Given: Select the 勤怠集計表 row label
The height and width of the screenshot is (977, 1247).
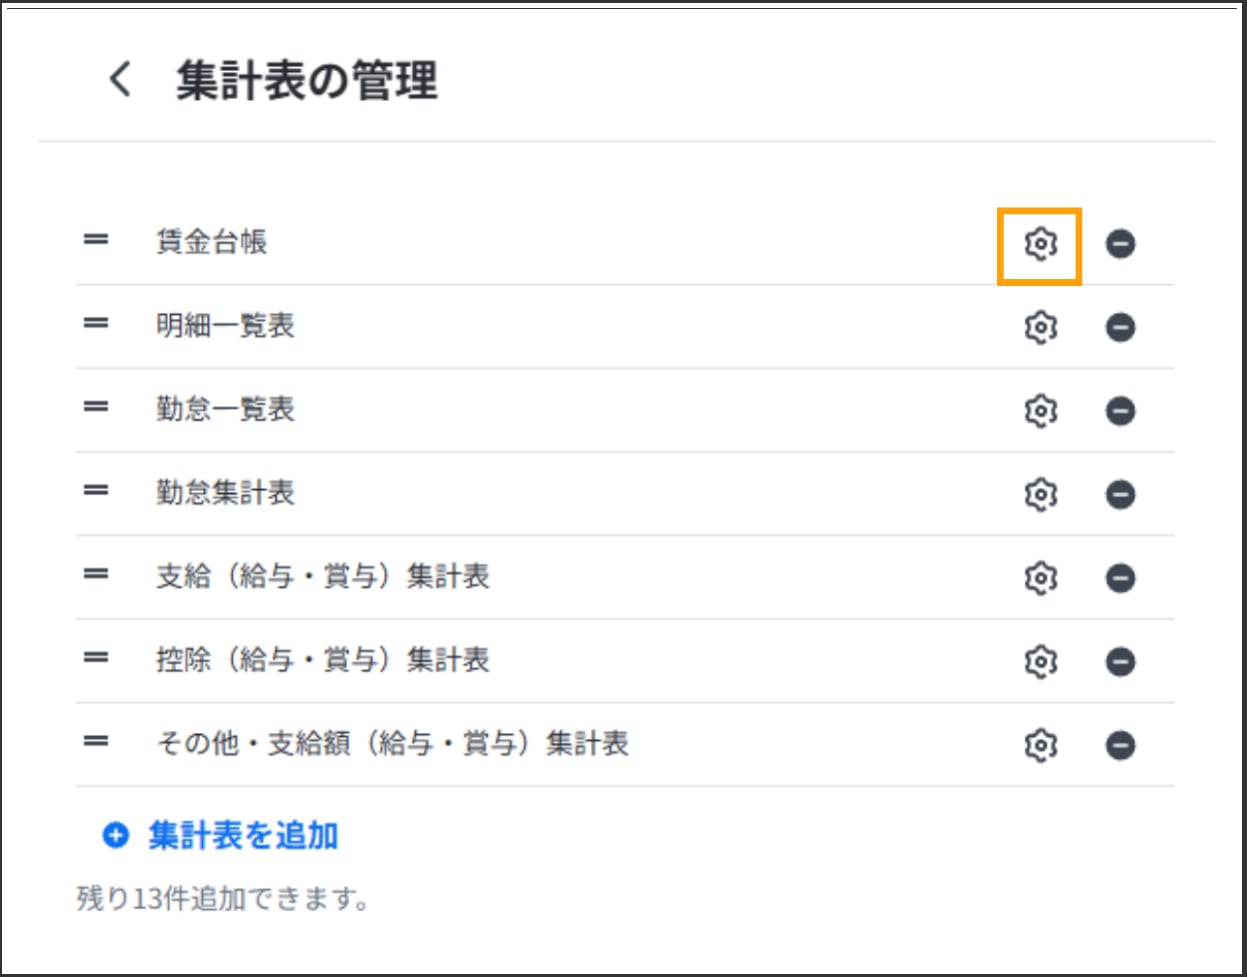Looking at the screenshot, I should tap(225, 493).
